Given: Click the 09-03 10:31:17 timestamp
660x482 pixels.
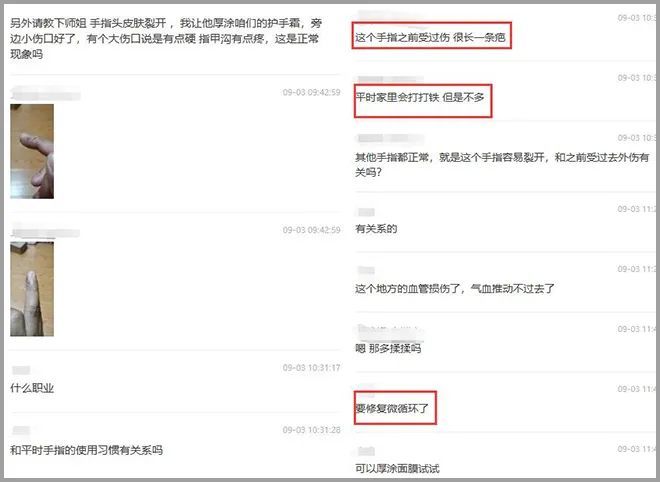Looking at the screenshot, I should (x=311, y=368).
